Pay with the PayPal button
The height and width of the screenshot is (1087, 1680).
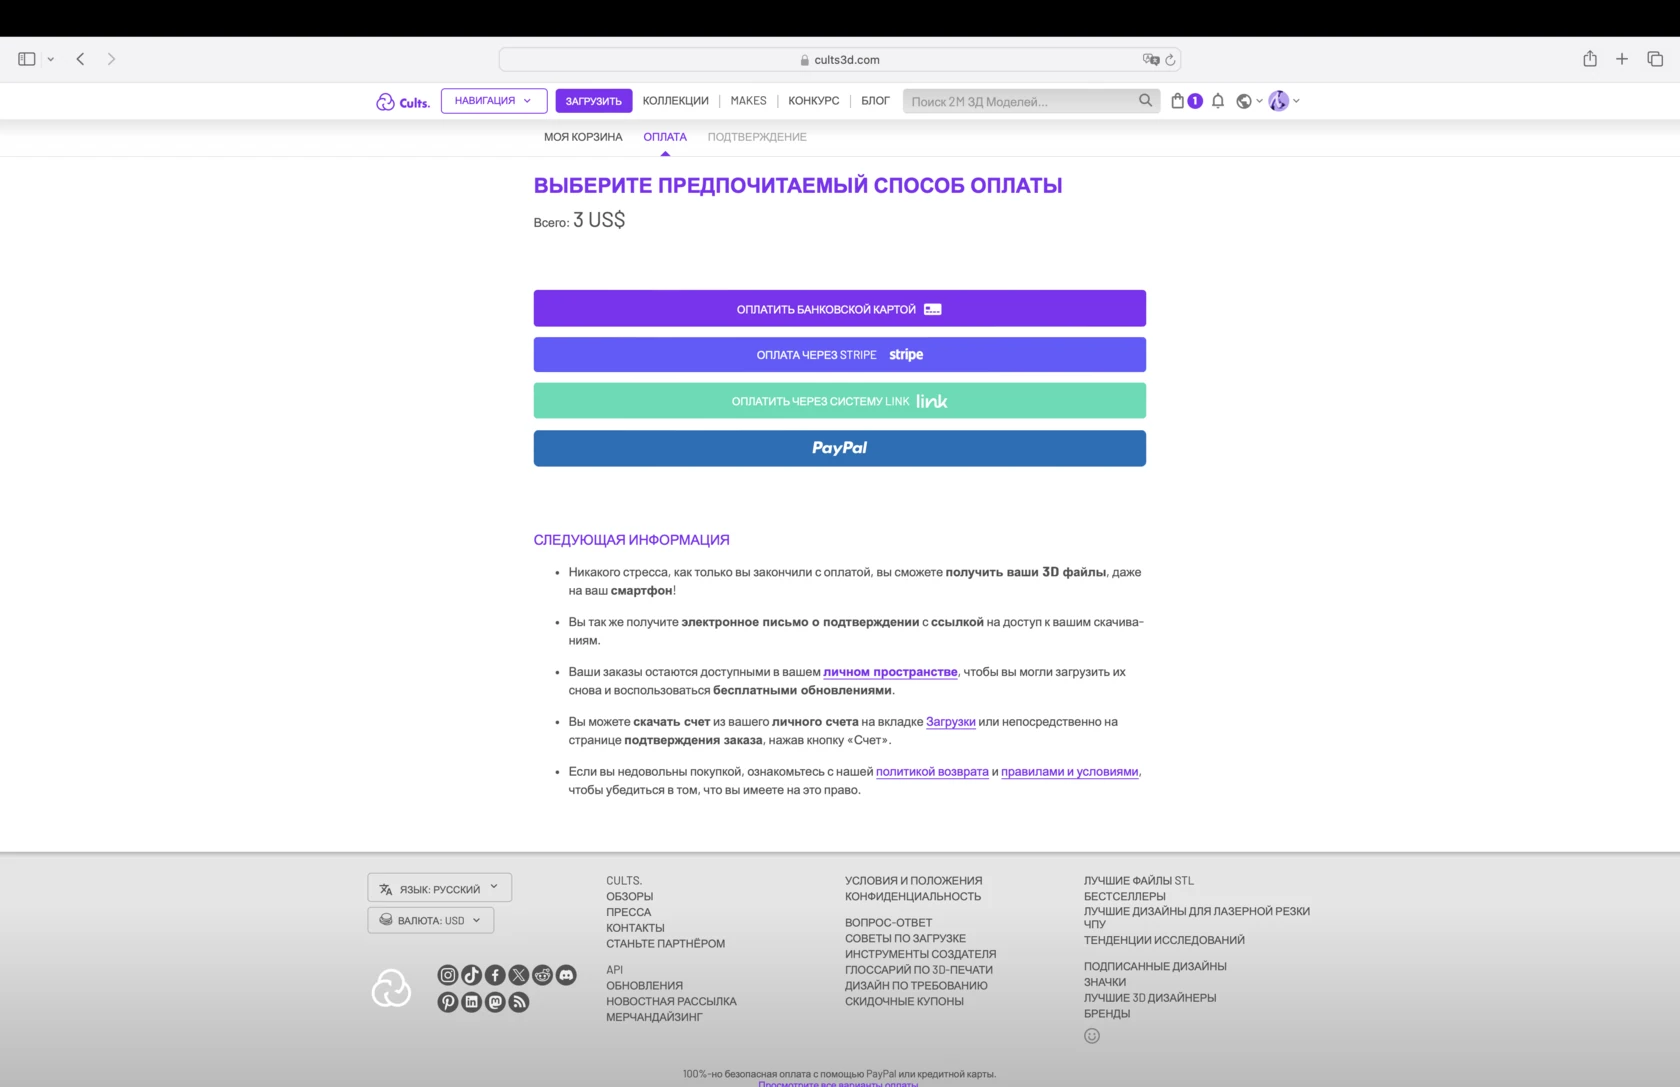click(x=840, y=448)
